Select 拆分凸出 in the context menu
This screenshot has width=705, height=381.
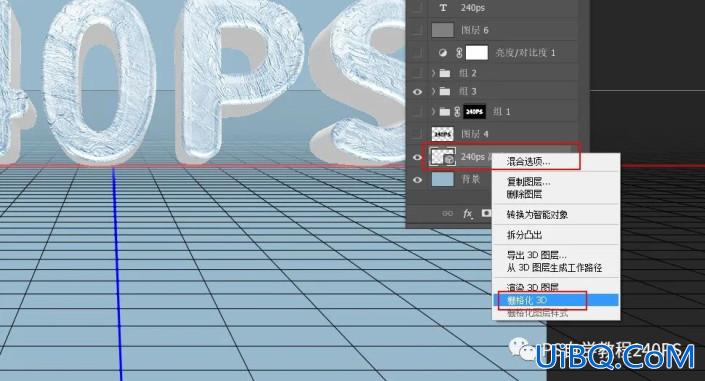point(524,235)
